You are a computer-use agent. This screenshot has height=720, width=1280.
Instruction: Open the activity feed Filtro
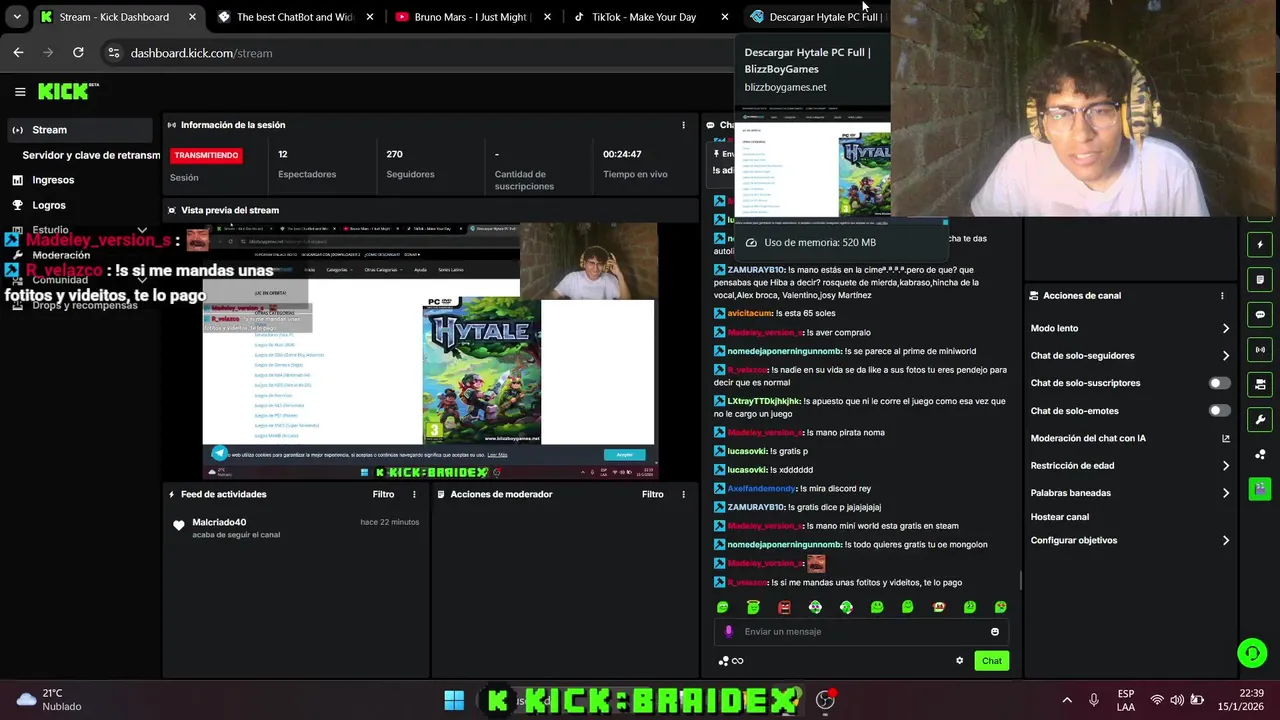click(x=383, y=494)
